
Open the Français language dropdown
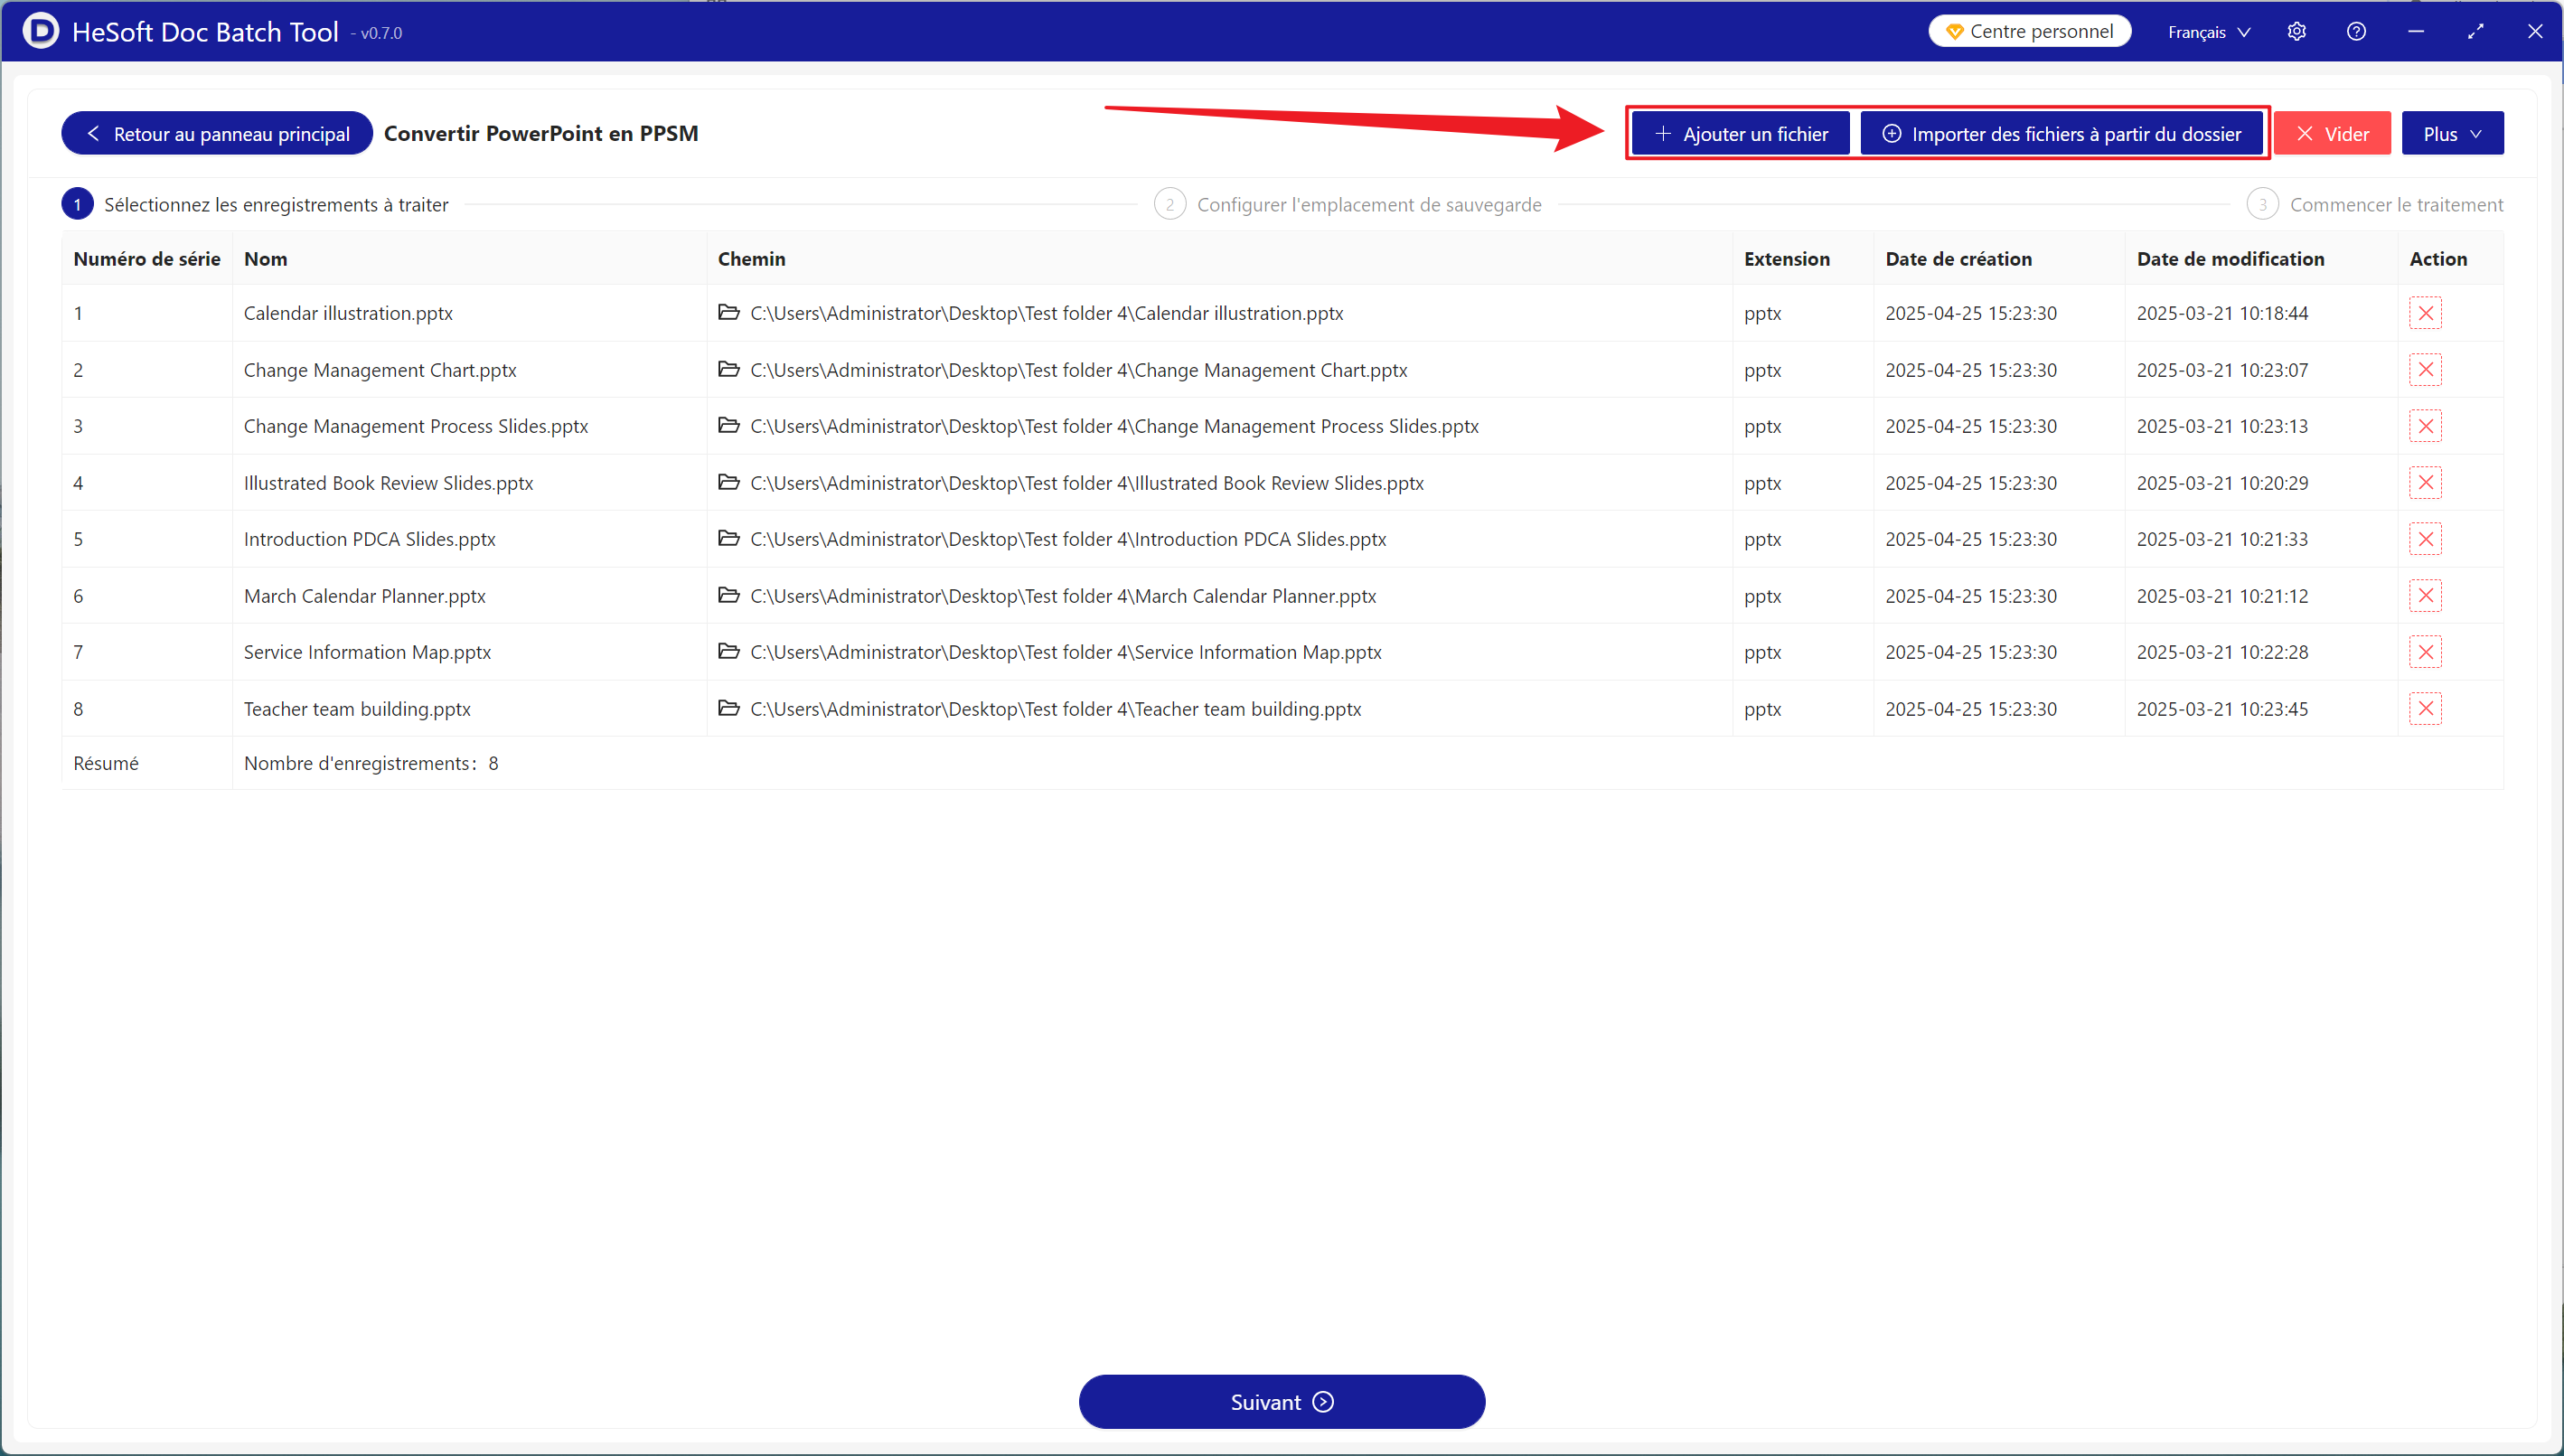pyautogui.click(x=2209, y=32)
